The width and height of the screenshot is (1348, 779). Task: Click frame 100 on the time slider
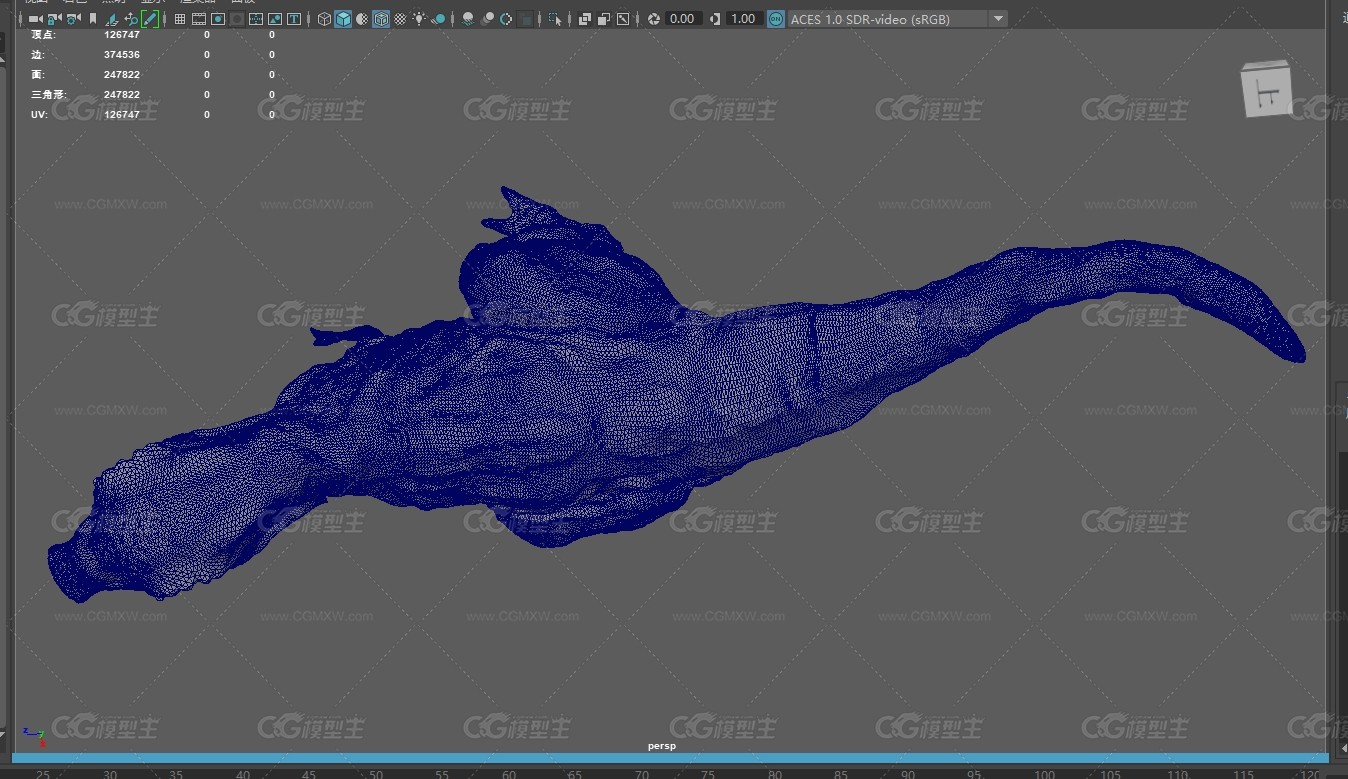[1044, 774]
